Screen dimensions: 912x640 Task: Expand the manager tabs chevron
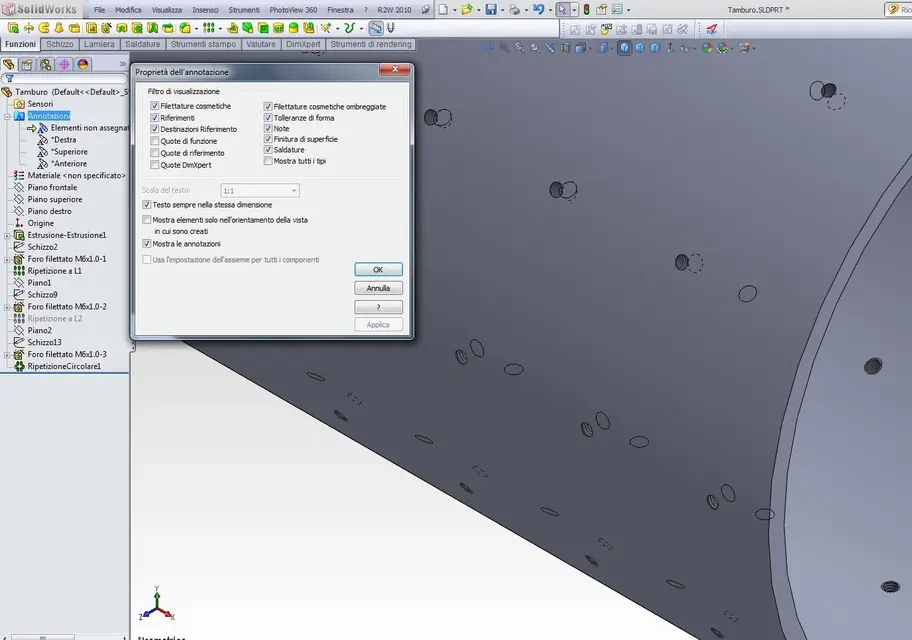pos(123,64)
